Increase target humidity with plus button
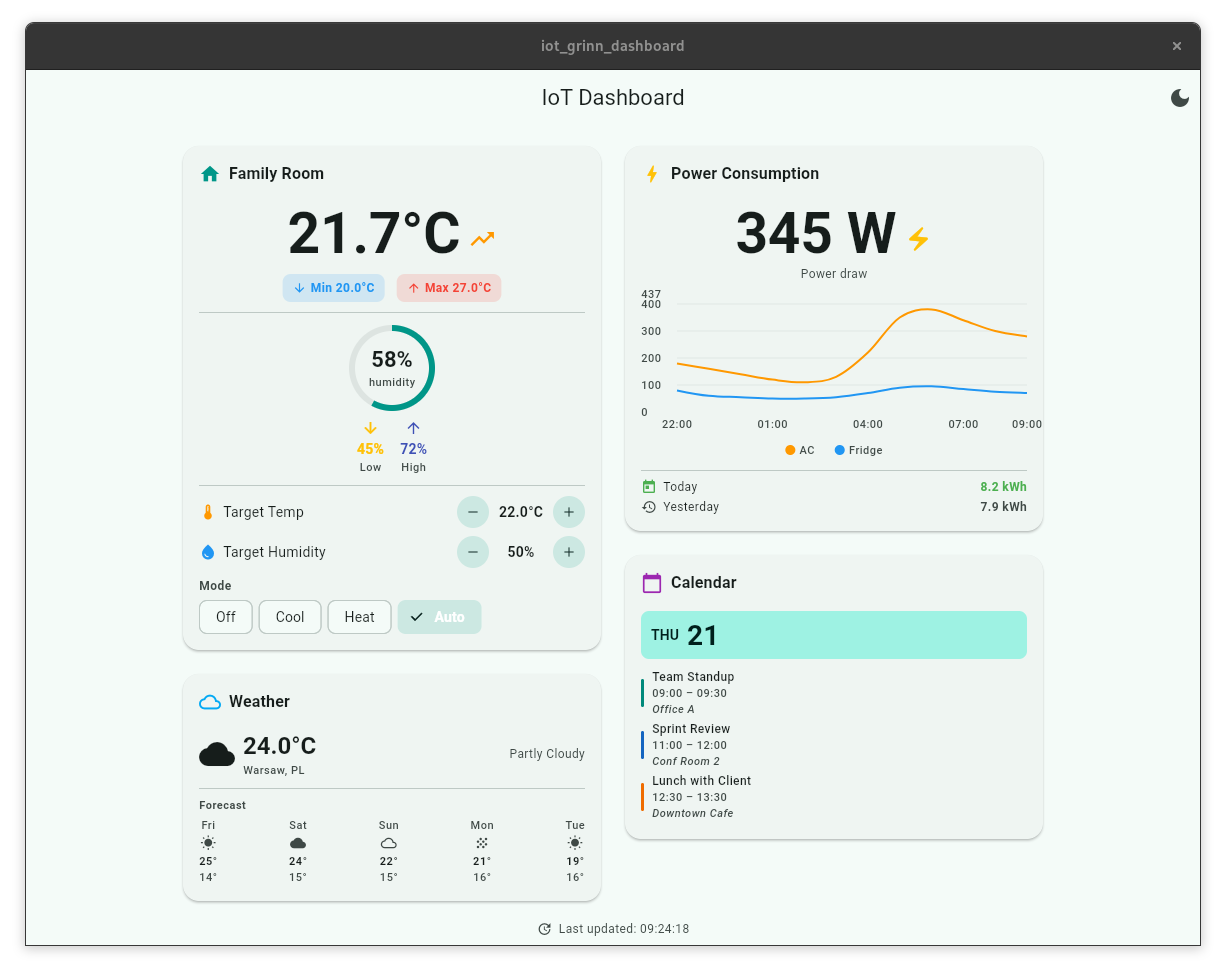 (x=569, y=552)
